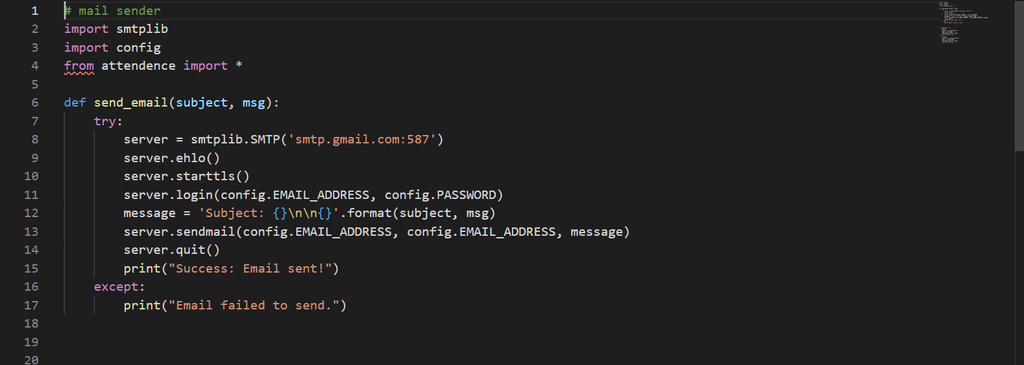Place cursor on the '# mail sender' comment
The image size is (1024, 365).
pos(112,10)
